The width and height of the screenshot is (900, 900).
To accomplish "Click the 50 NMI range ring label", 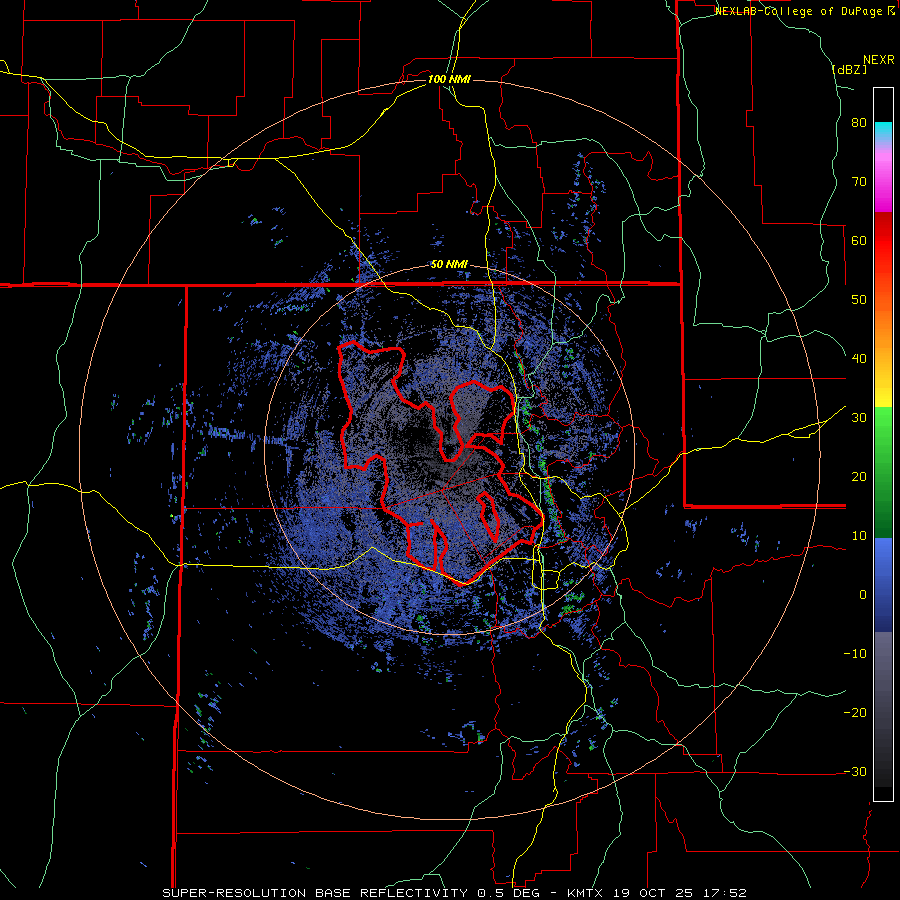I will pos(449,265).
